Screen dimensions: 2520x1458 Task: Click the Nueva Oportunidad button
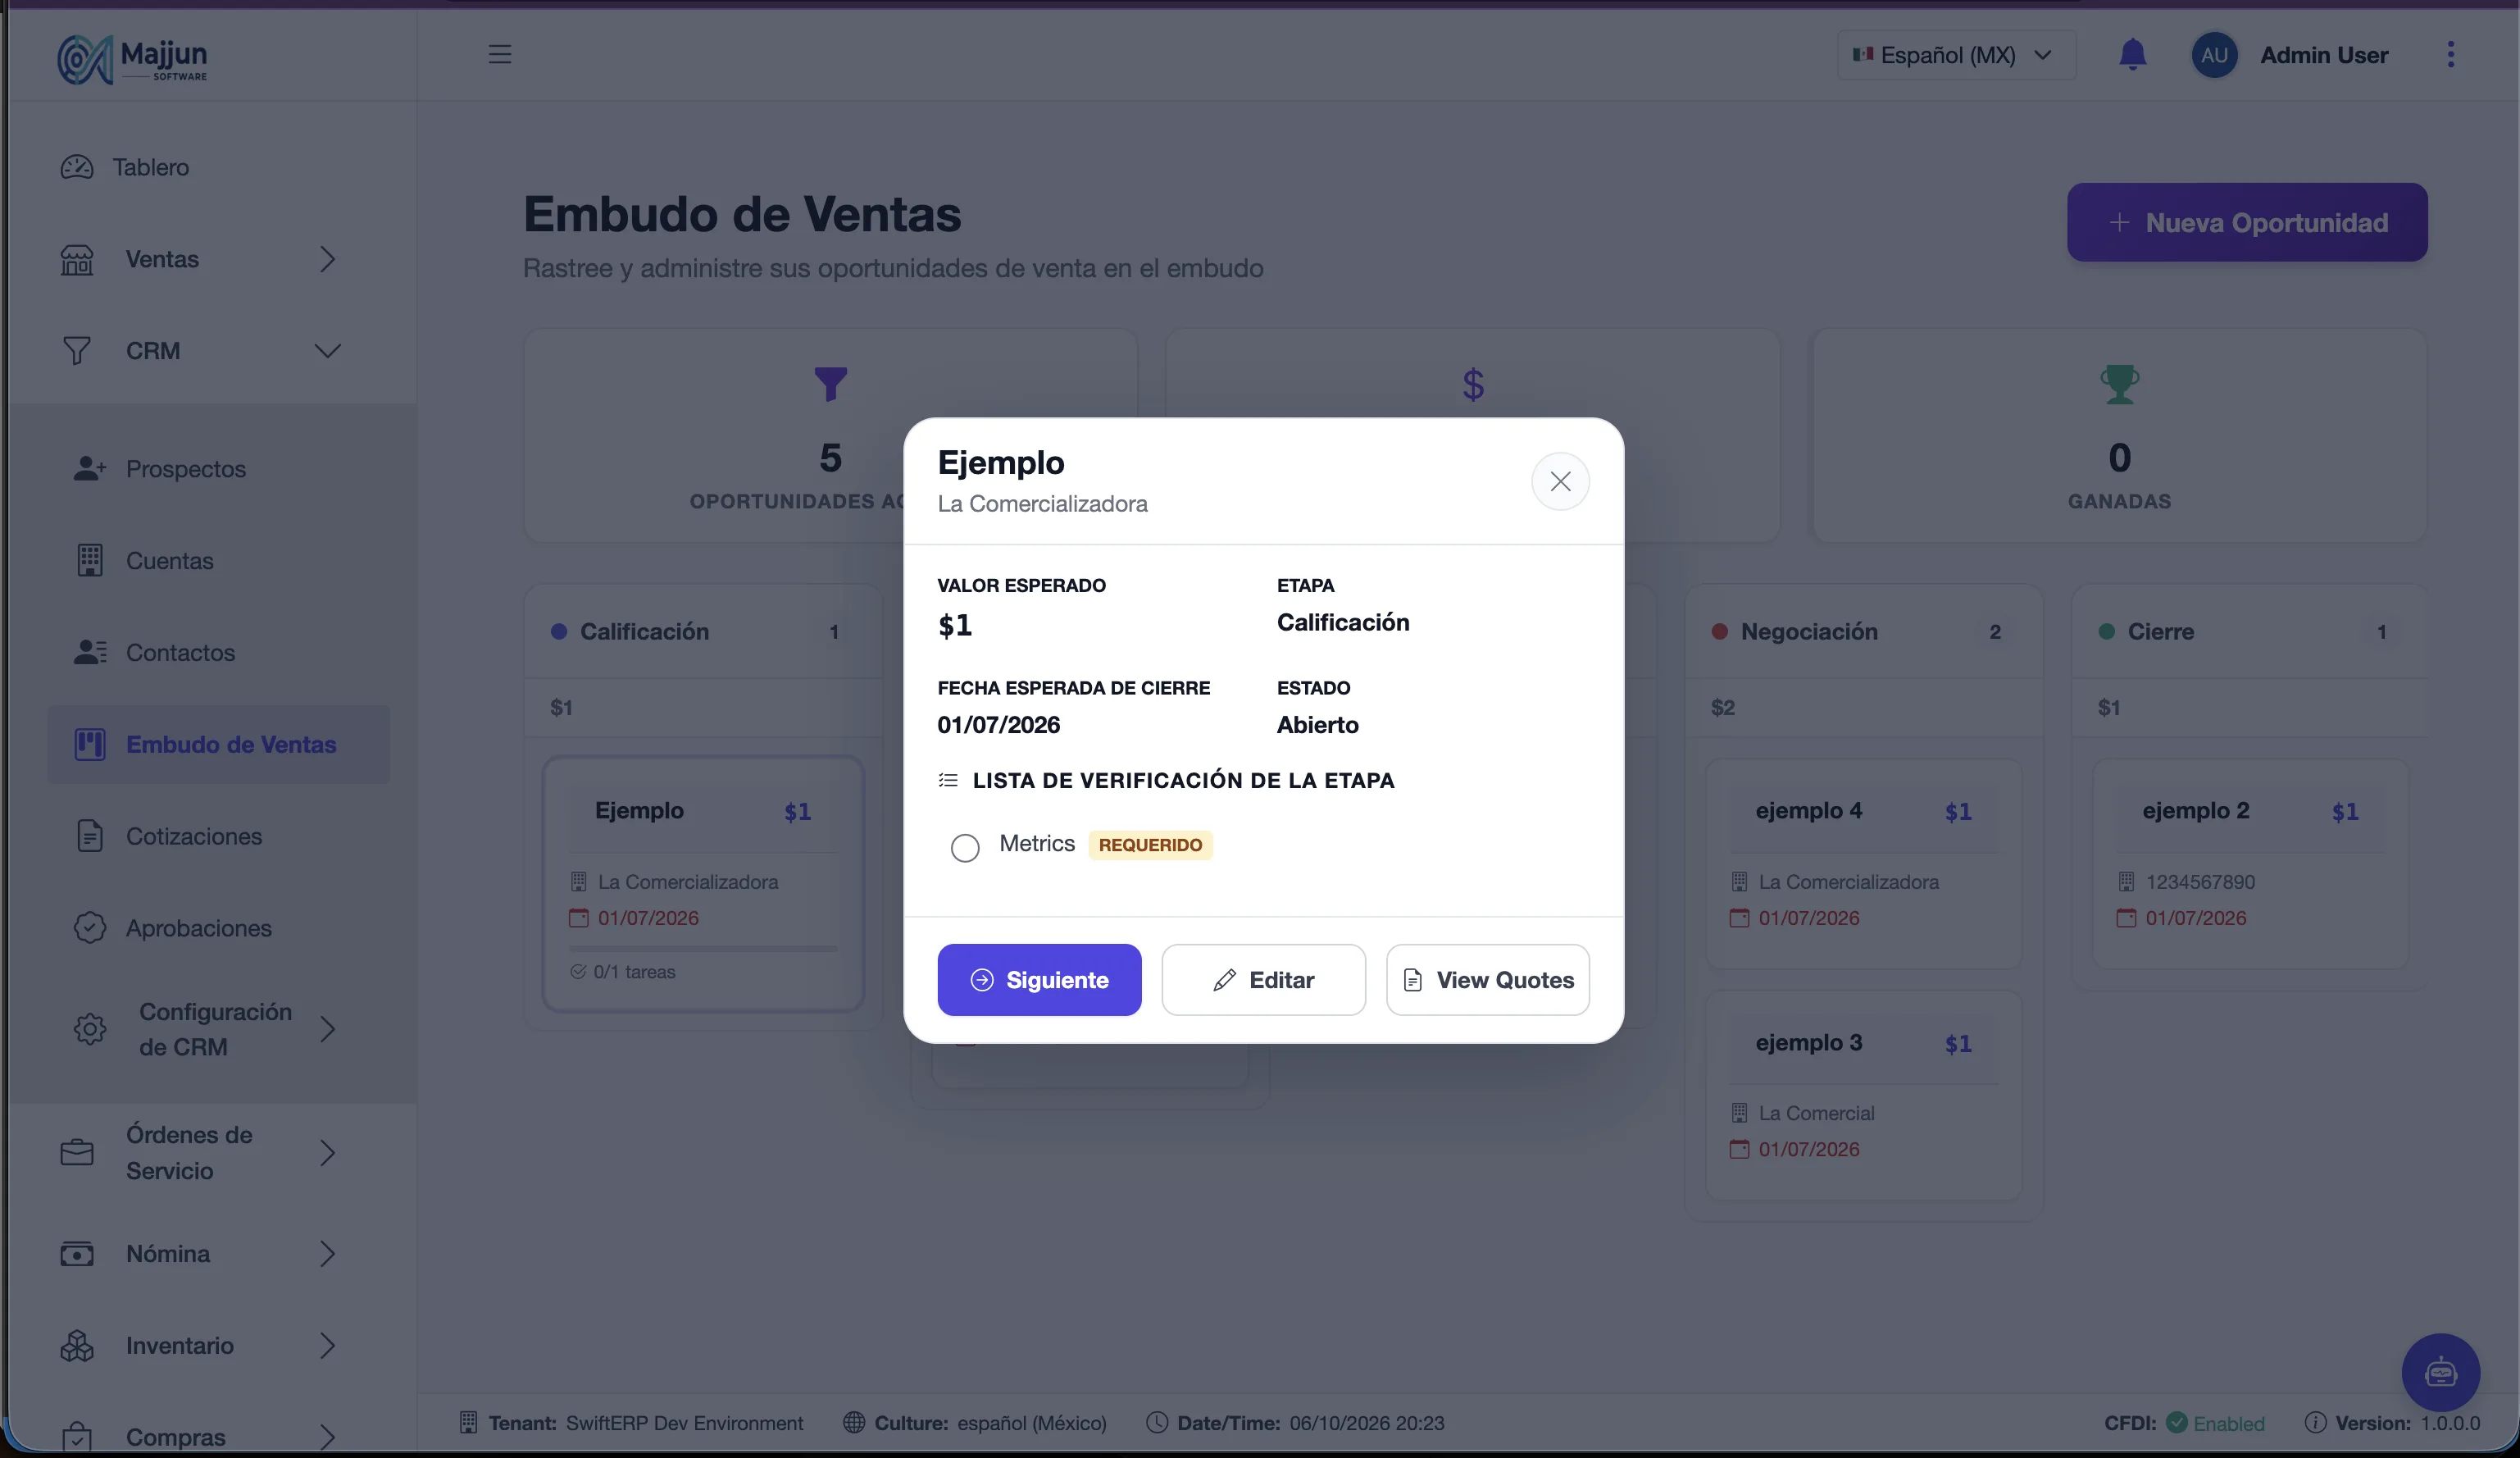pyautogui.click(x=2247, y=222)
